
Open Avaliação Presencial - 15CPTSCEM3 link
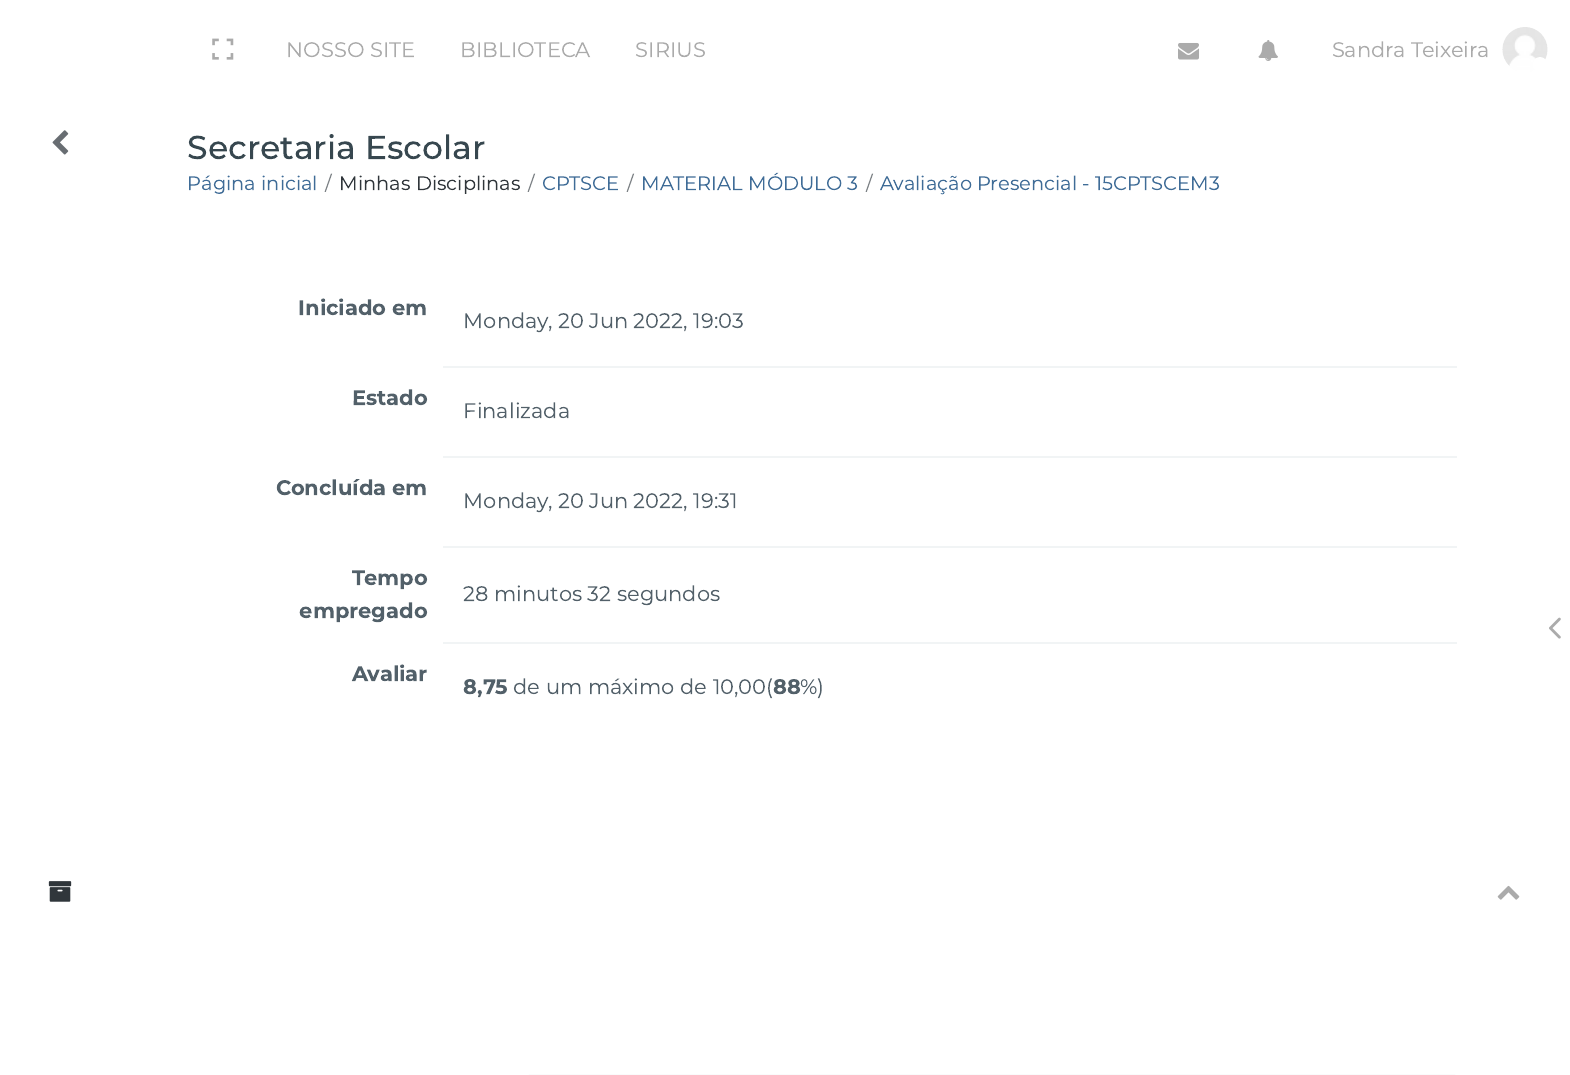1049,183
